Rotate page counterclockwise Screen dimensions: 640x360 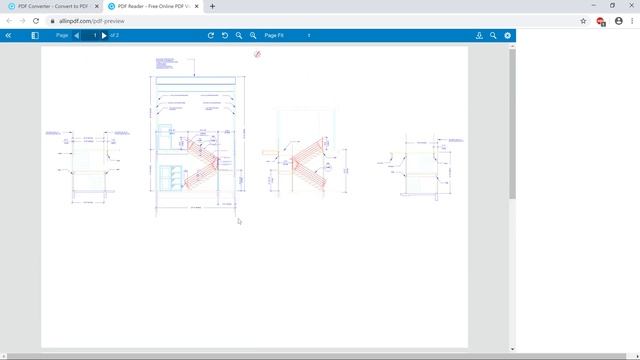tap(225, 36)
